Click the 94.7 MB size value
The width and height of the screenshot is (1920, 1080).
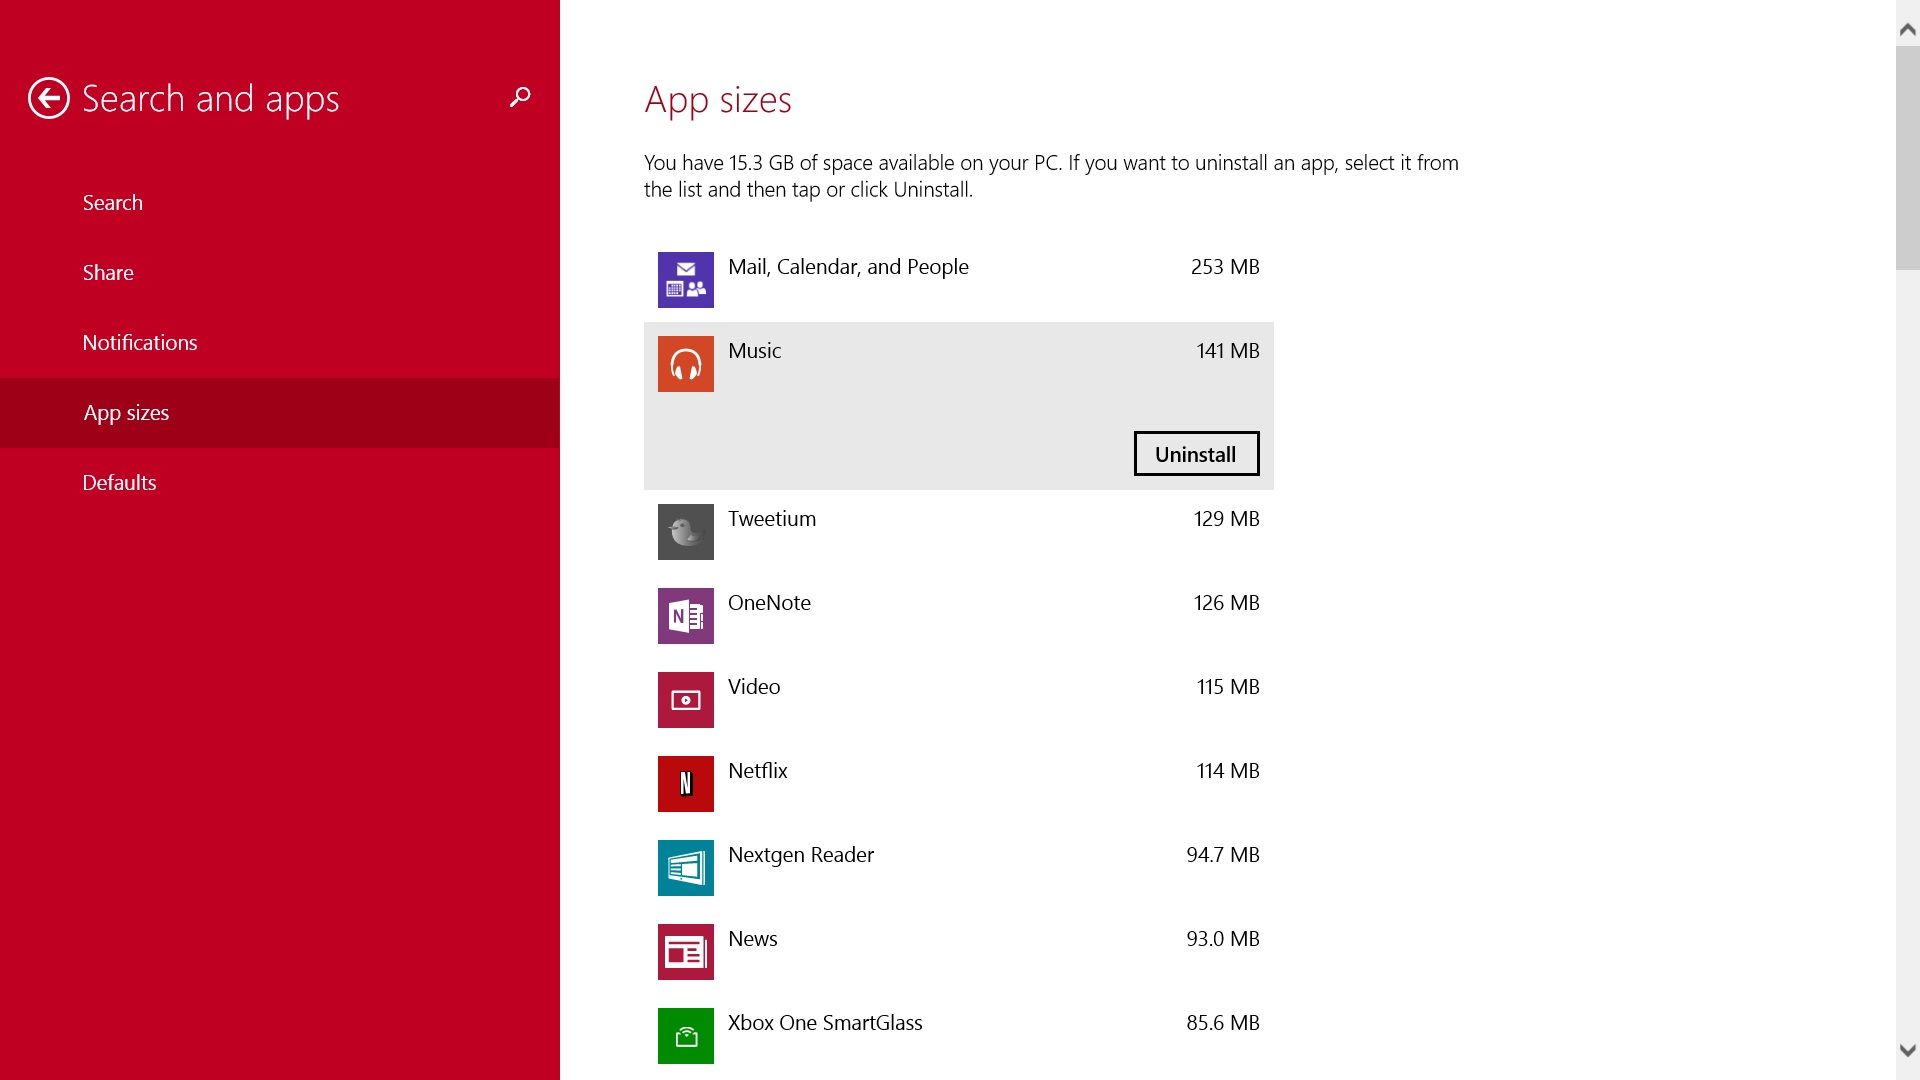[x=1223, y=855]
